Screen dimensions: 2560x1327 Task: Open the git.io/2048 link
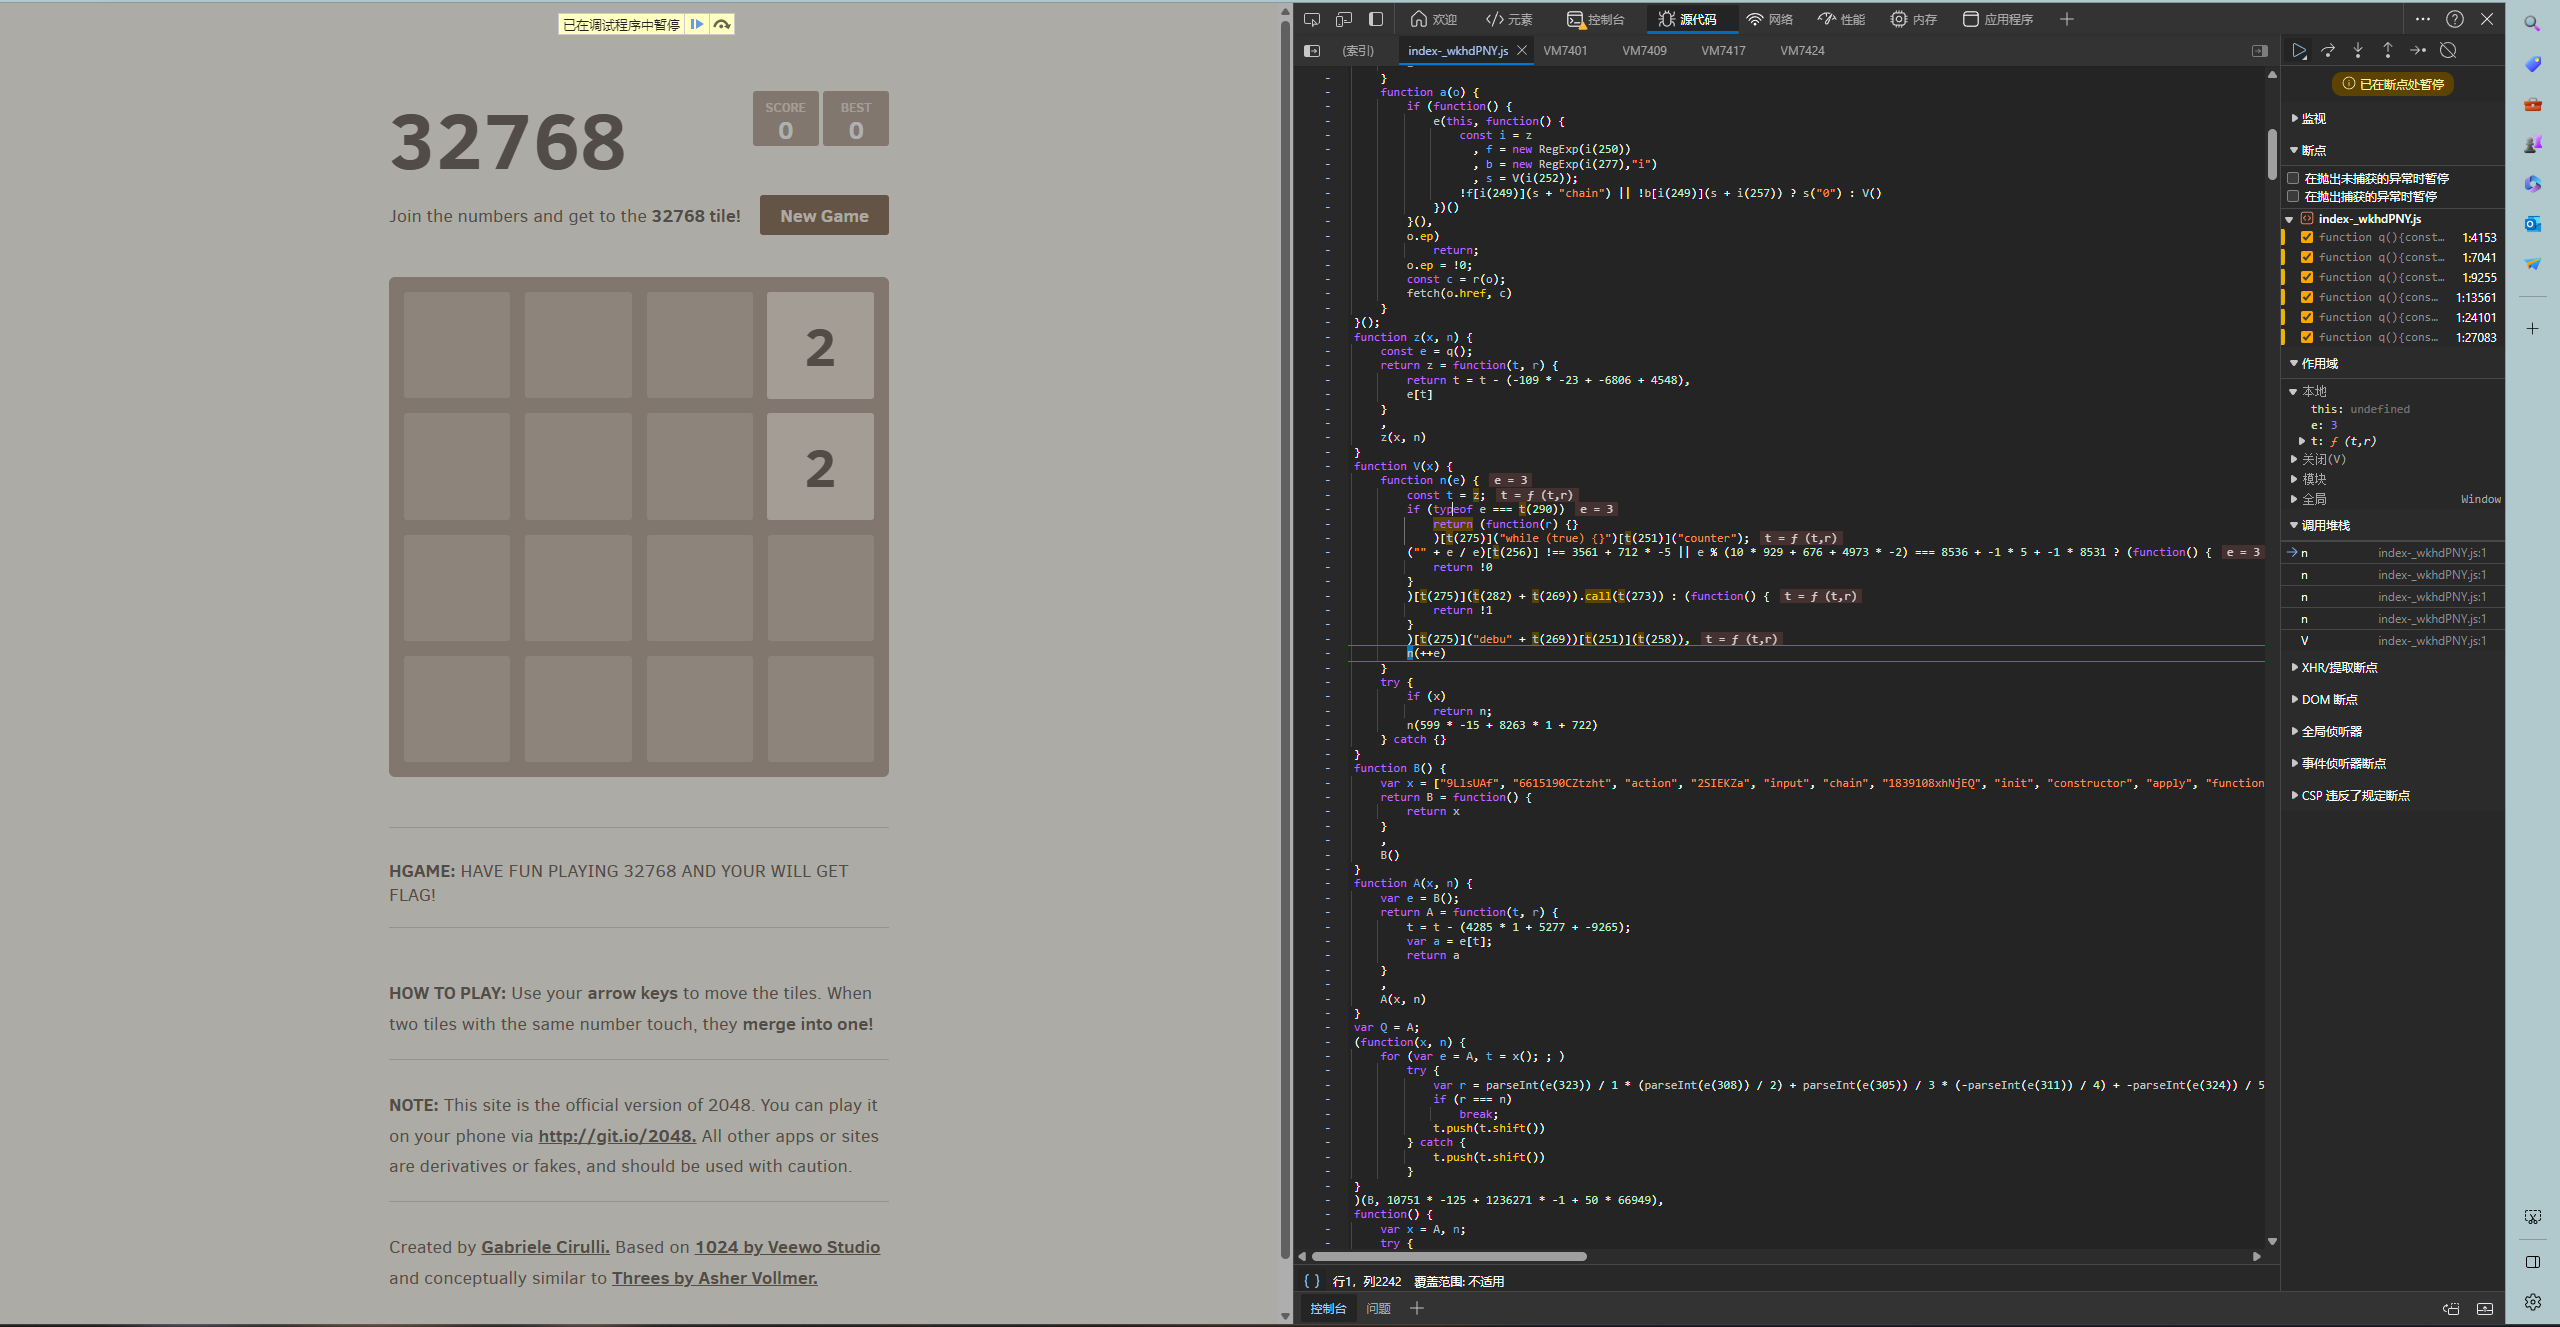617,1136
